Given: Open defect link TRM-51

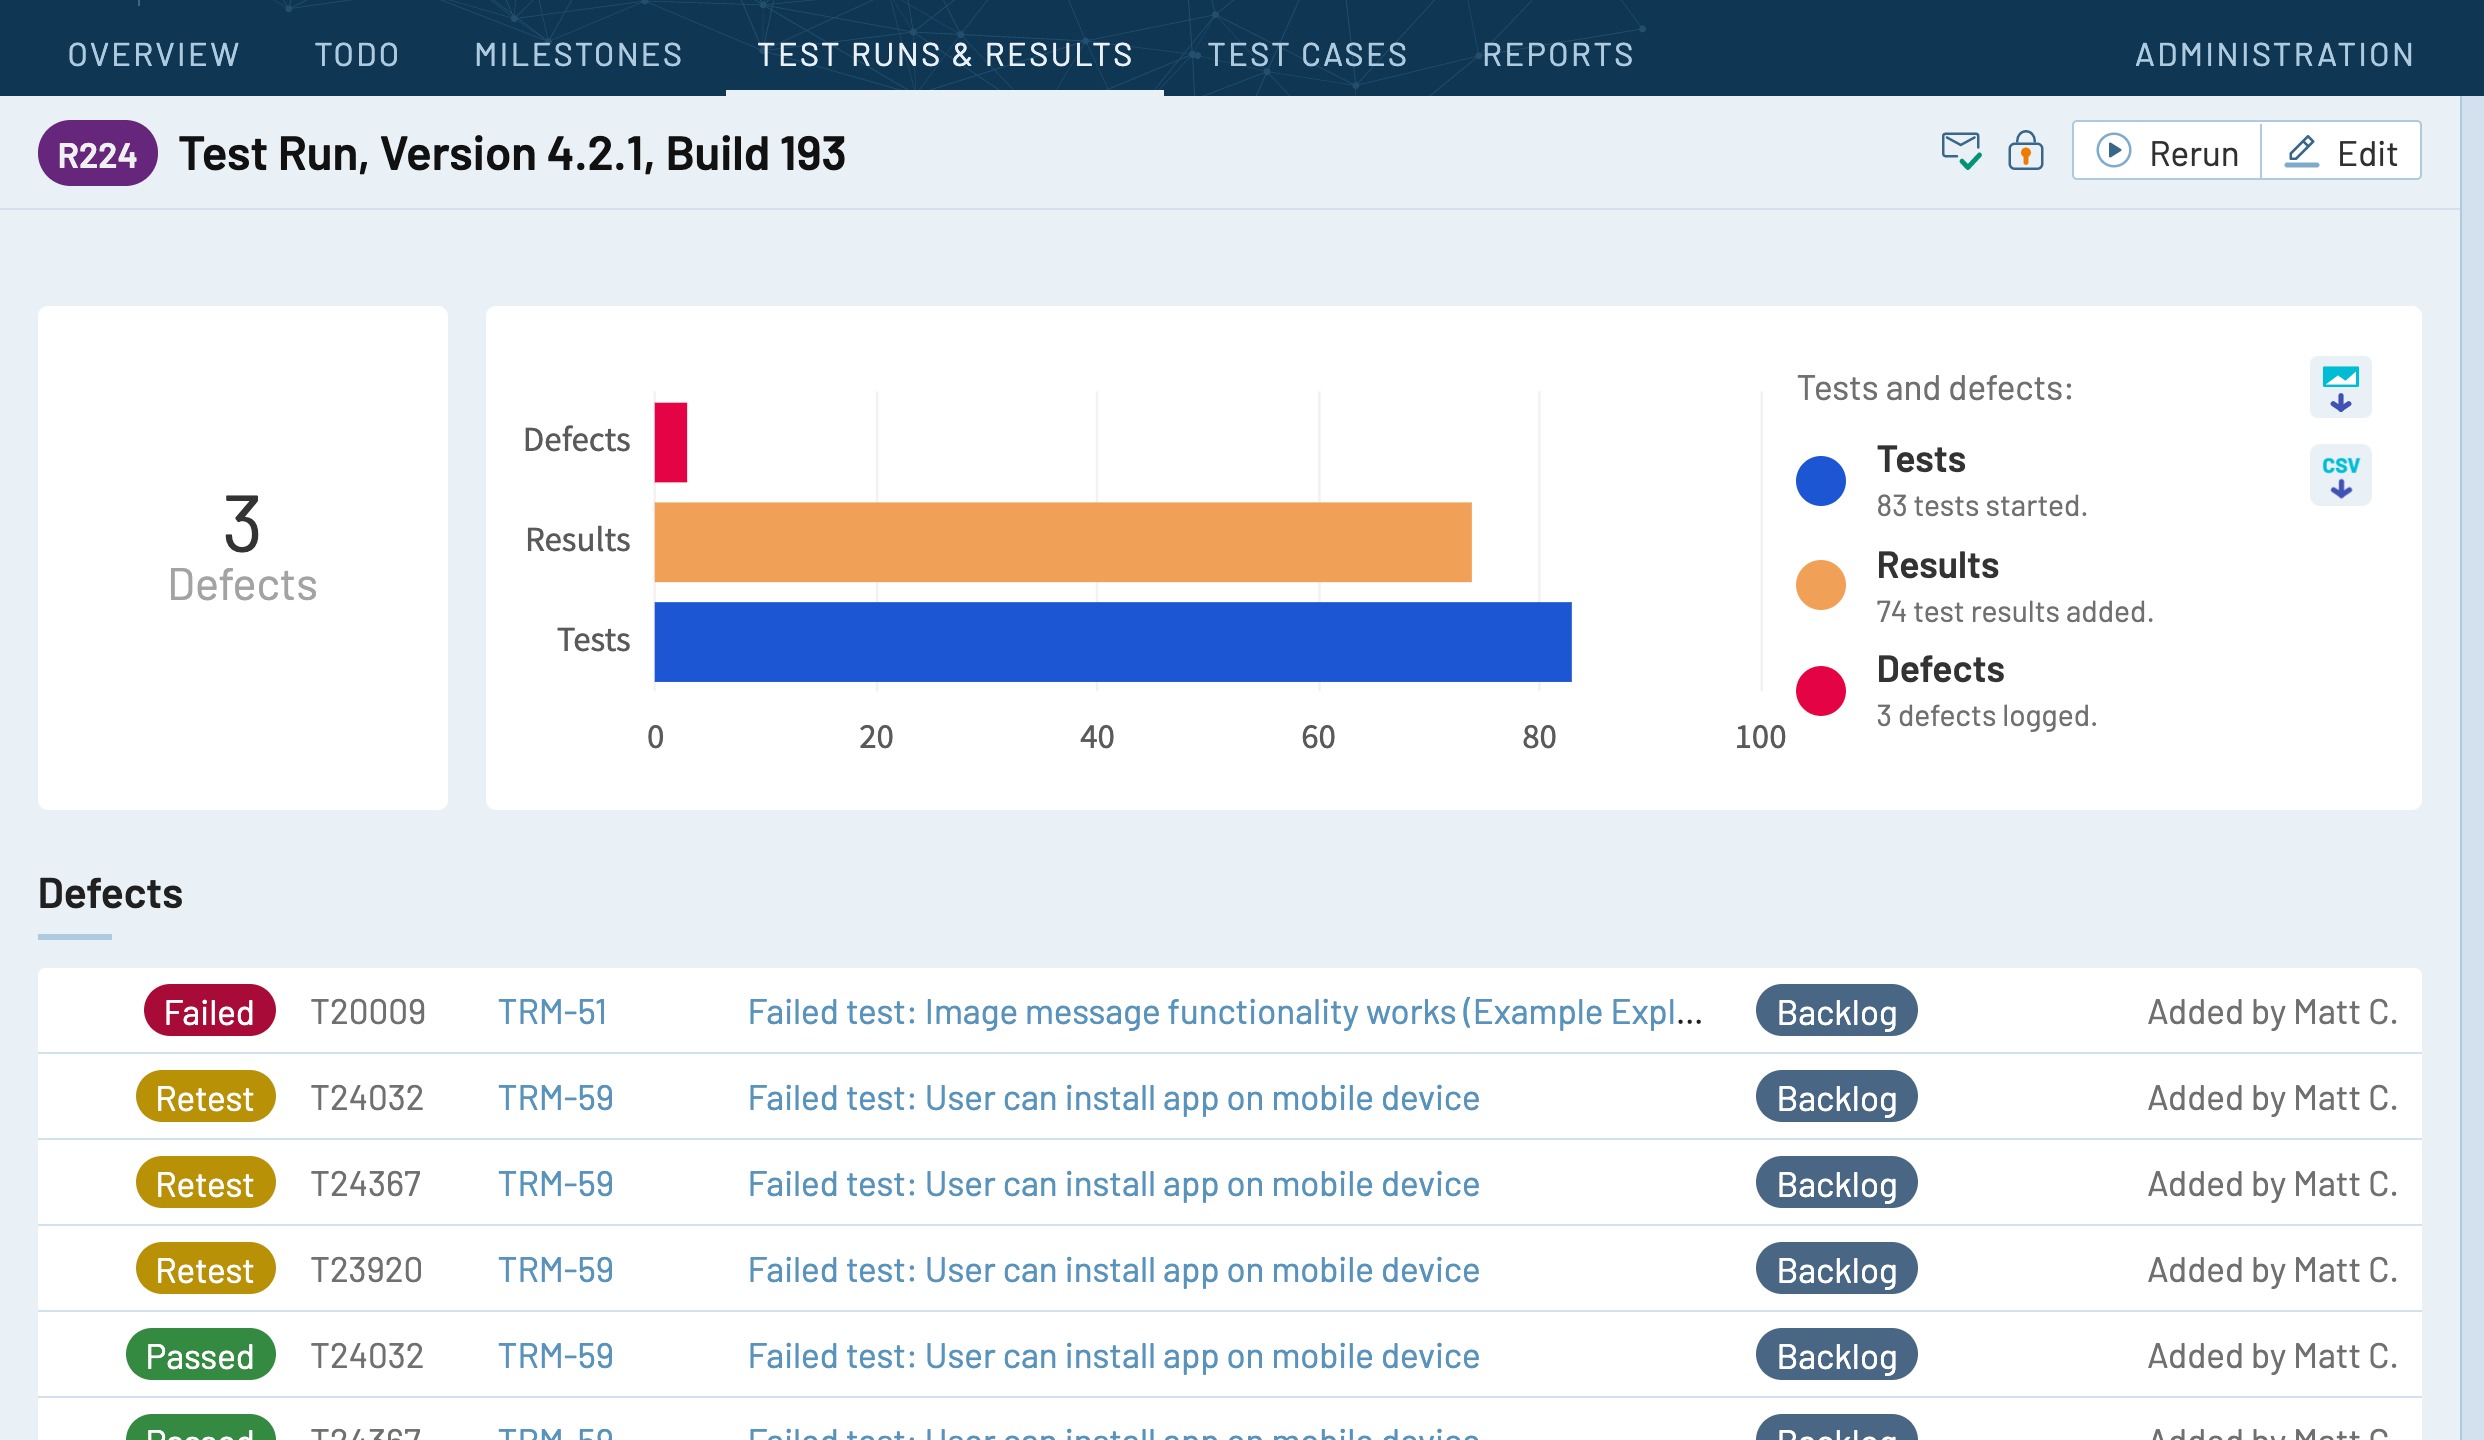Looking at the screenshot, I should pos(554,1011).
